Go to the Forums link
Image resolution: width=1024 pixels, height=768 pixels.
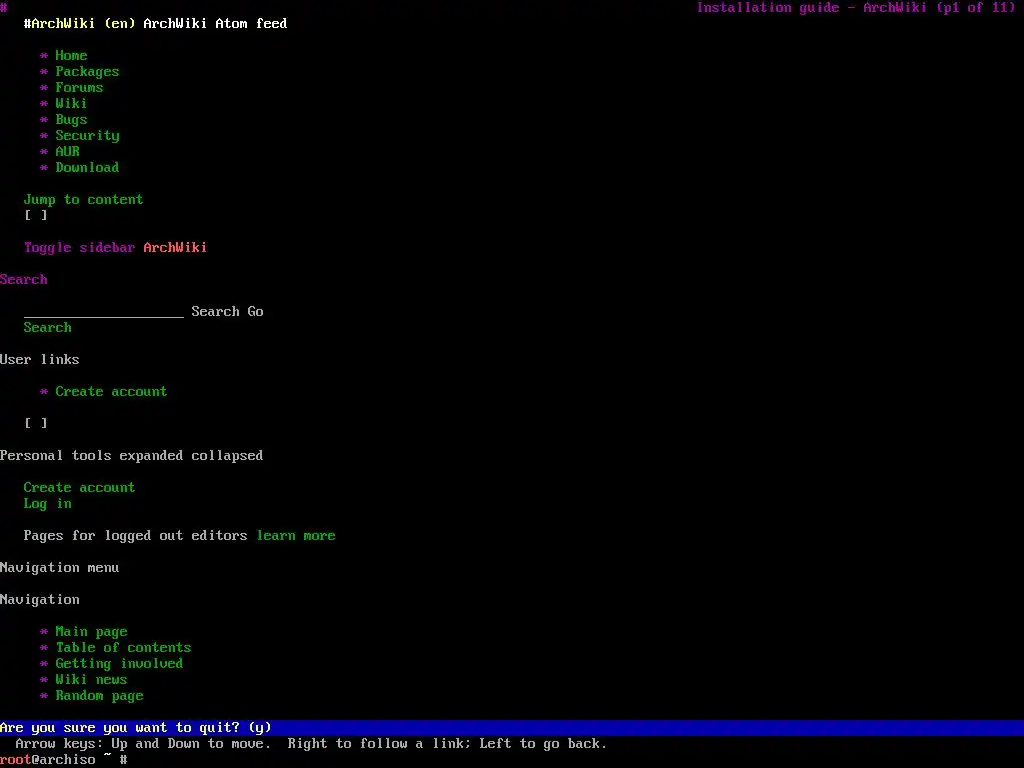click(79, 88)
